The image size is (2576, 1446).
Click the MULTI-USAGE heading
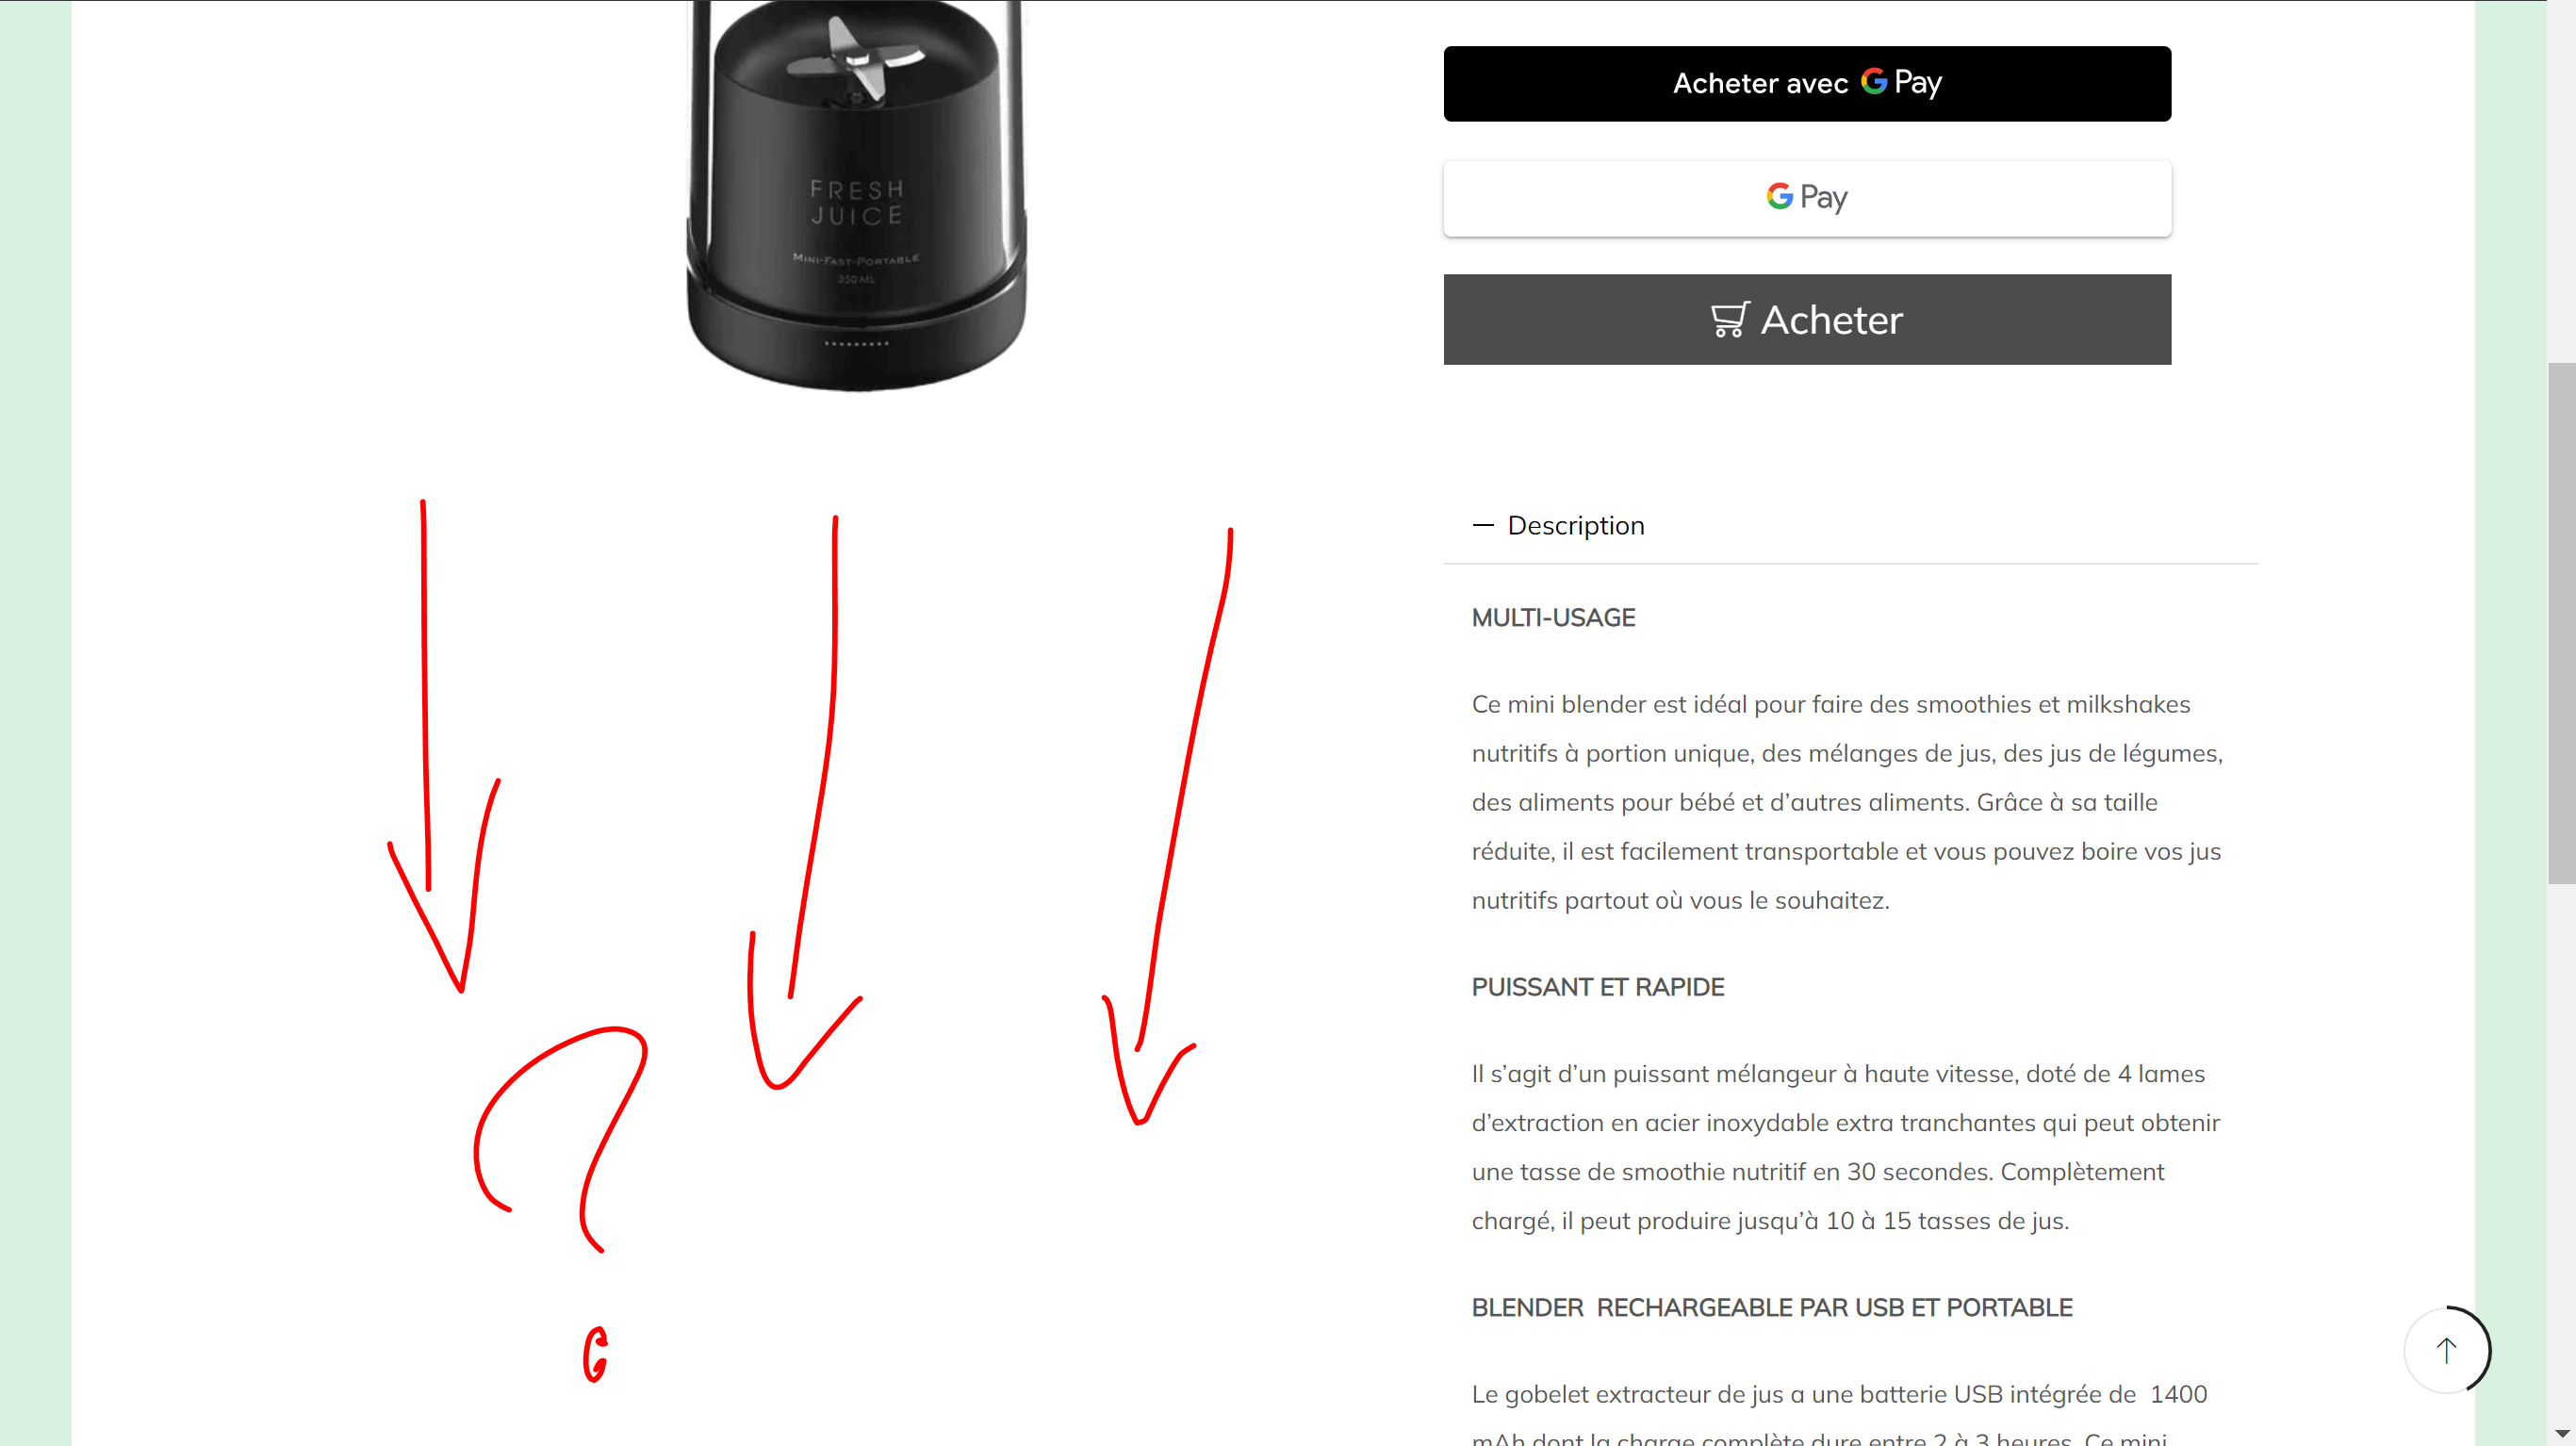pos(1553,618)
